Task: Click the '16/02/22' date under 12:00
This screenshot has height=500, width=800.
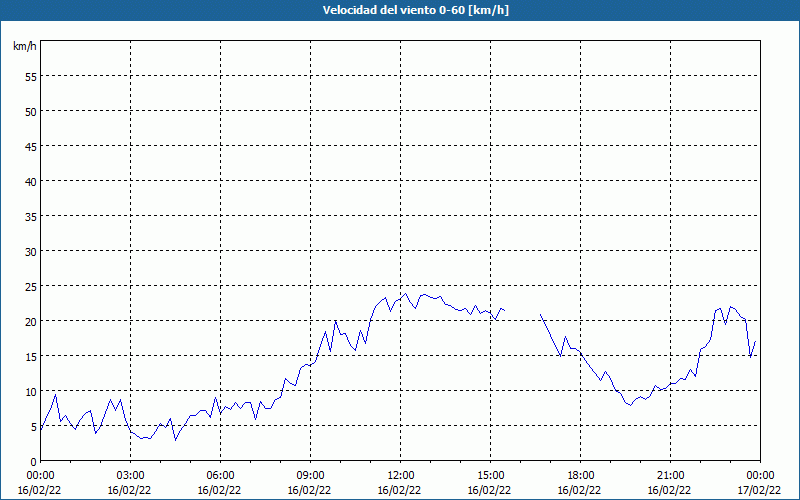Action: [x=399, y=490]
